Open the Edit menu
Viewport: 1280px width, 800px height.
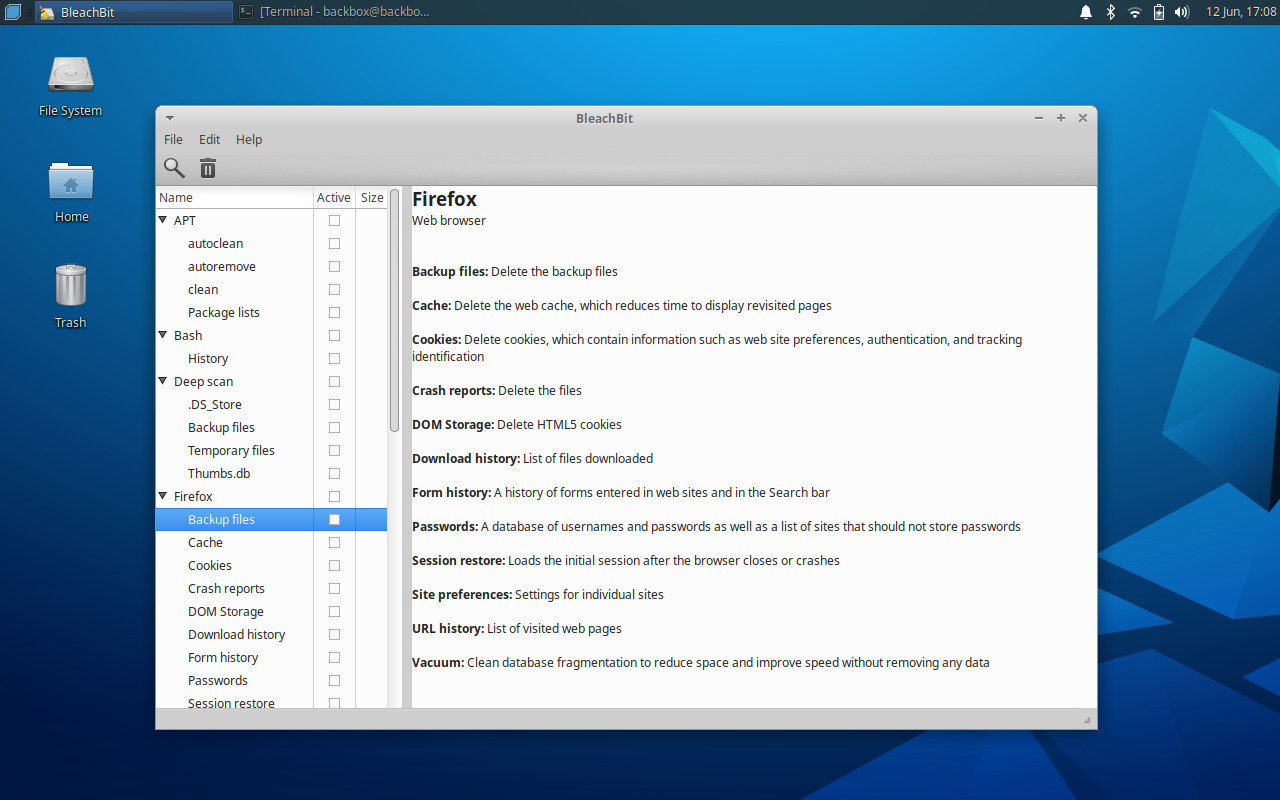[208, 139]
